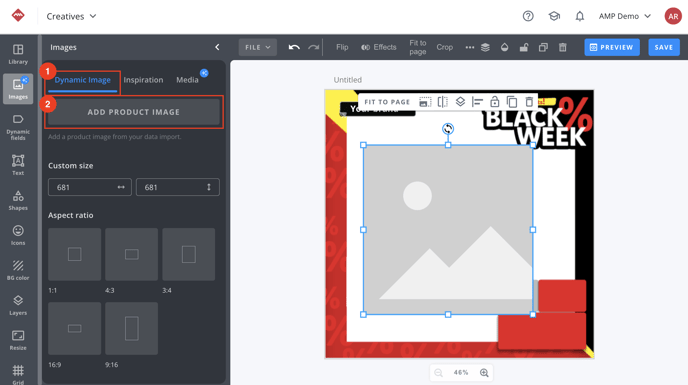Image resolution: width=688 pixels, height=385 pixels.
Task: Click align icon in floating toolbar
Action: tap(477, 102)
